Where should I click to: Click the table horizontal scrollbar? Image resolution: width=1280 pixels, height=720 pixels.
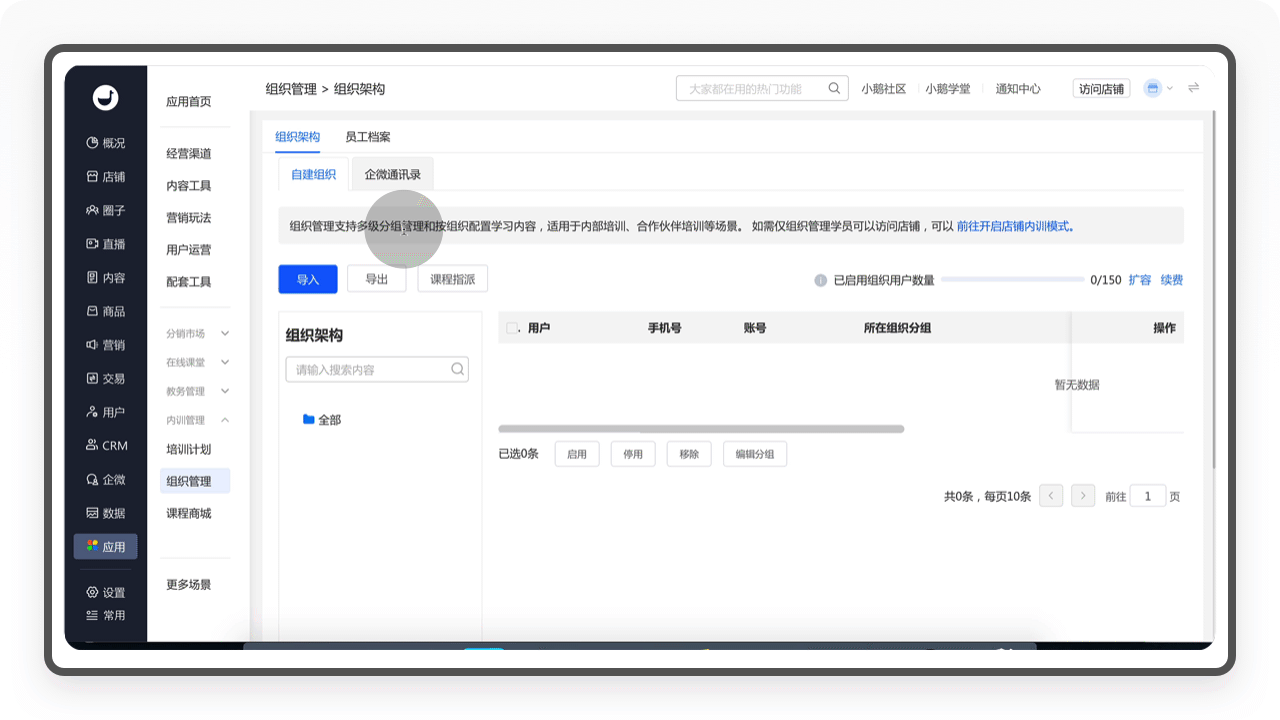click(701, 429)
